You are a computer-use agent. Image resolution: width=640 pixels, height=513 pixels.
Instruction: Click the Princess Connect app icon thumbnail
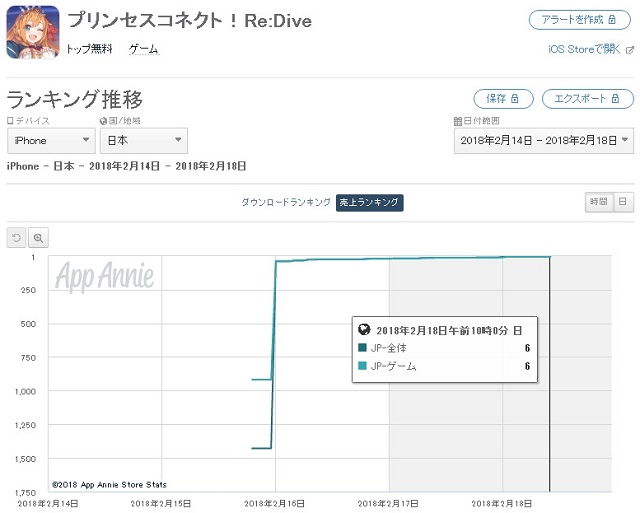click(x=32, y=32)
